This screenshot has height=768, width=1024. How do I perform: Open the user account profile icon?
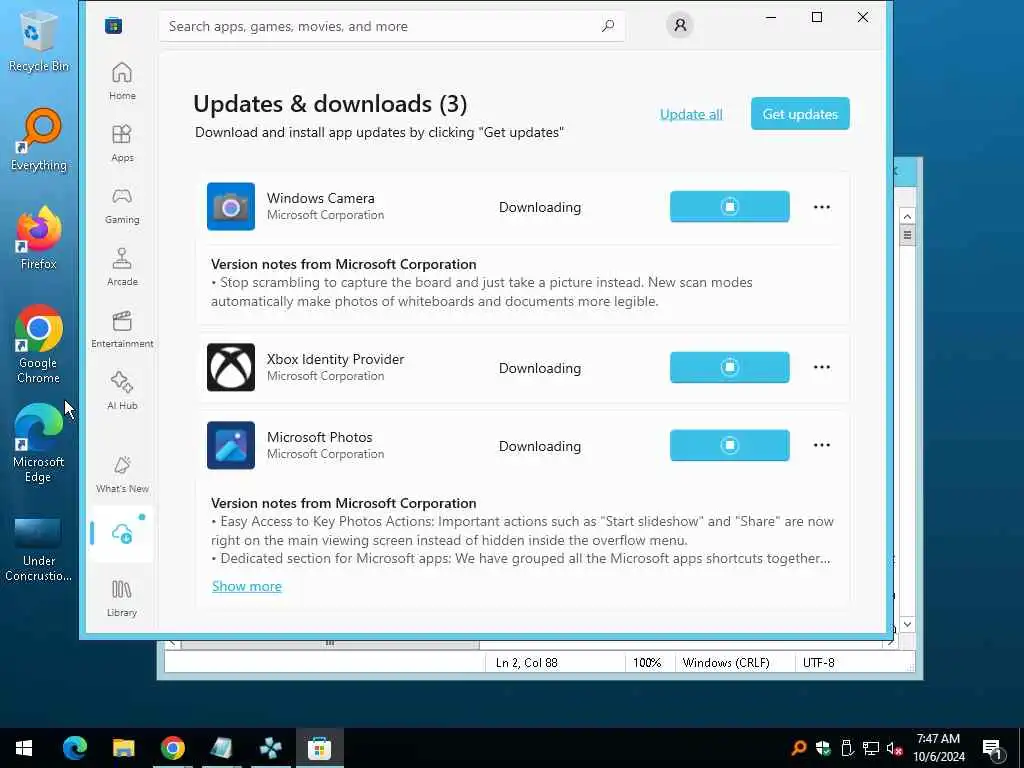pos(680,25)
